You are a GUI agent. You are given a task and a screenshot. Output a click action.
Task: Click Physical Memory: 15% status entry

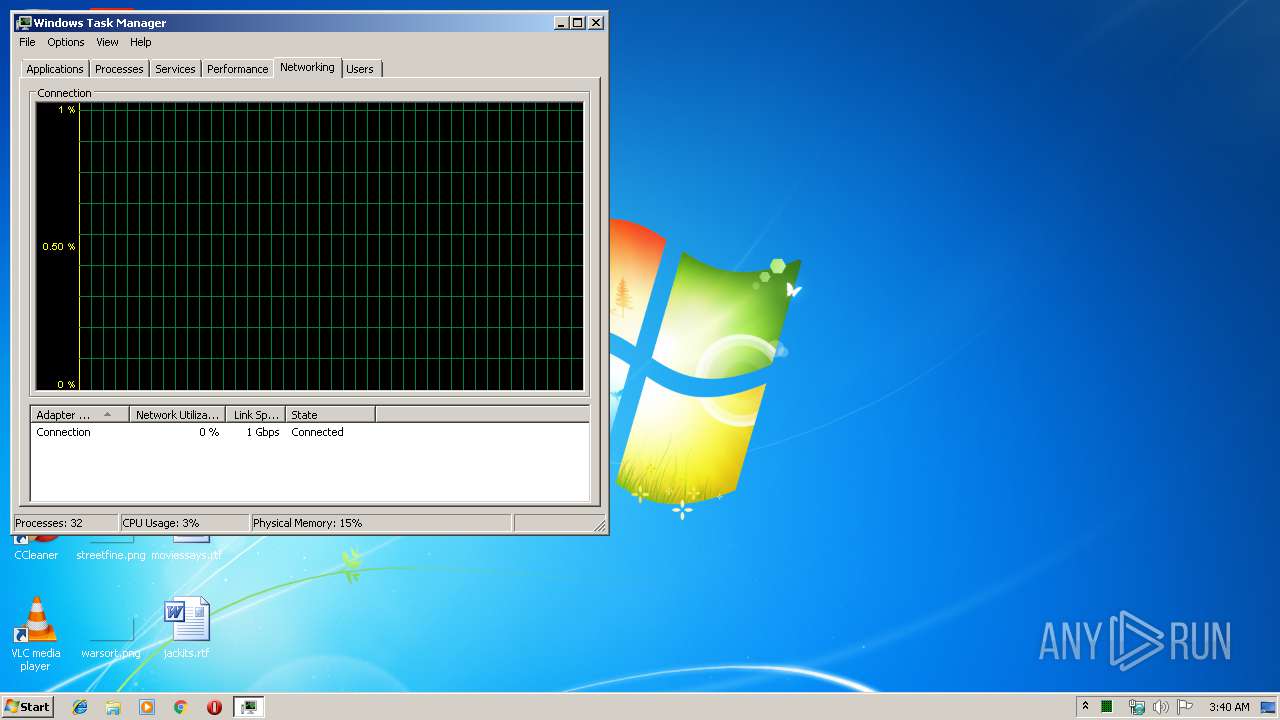coord(381,523)
